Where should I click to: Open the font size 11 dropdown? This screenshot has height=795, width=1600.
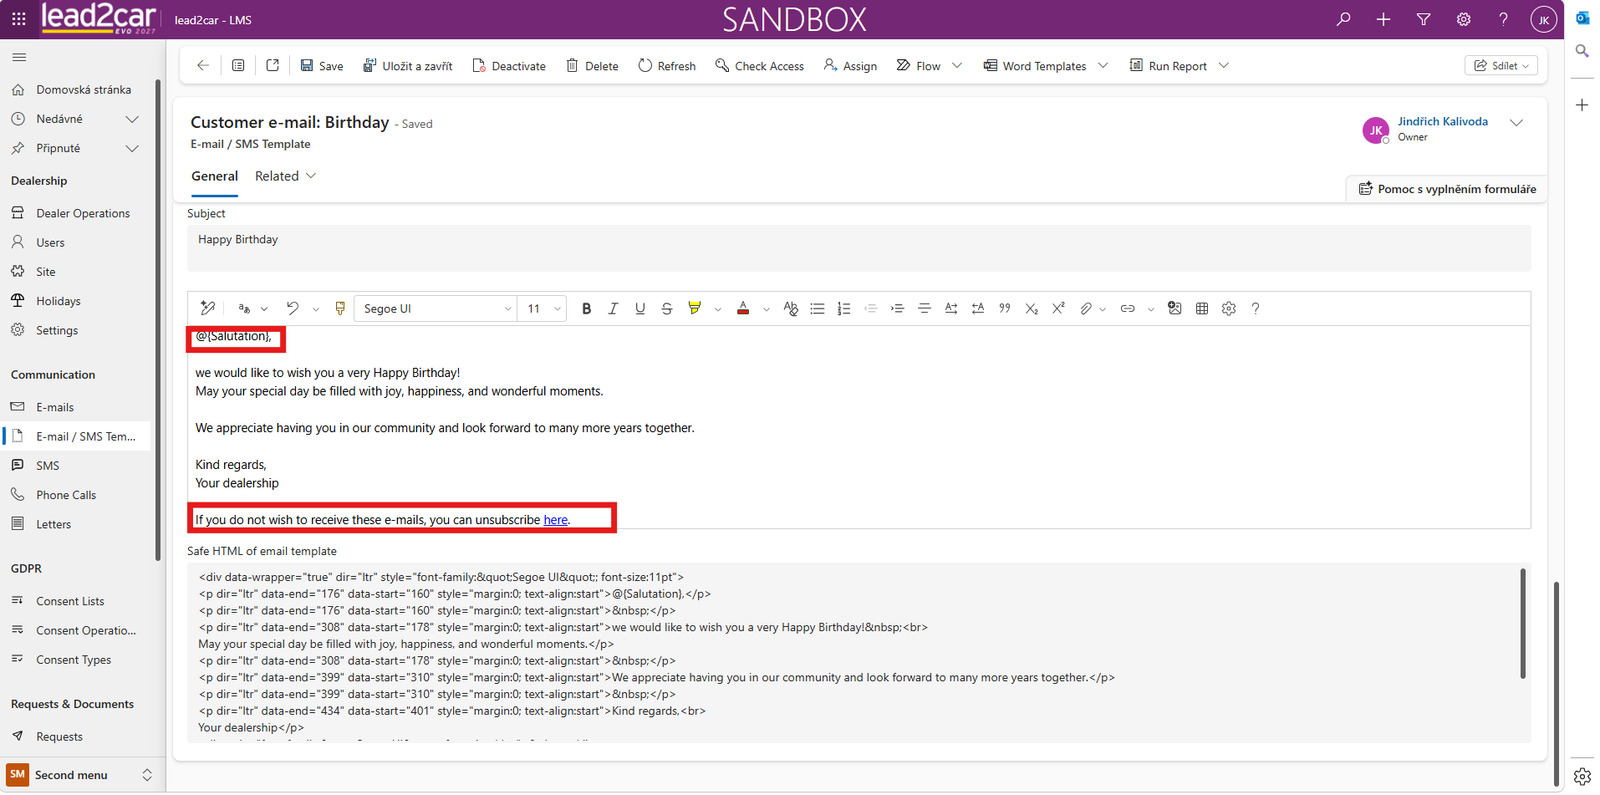544,308
